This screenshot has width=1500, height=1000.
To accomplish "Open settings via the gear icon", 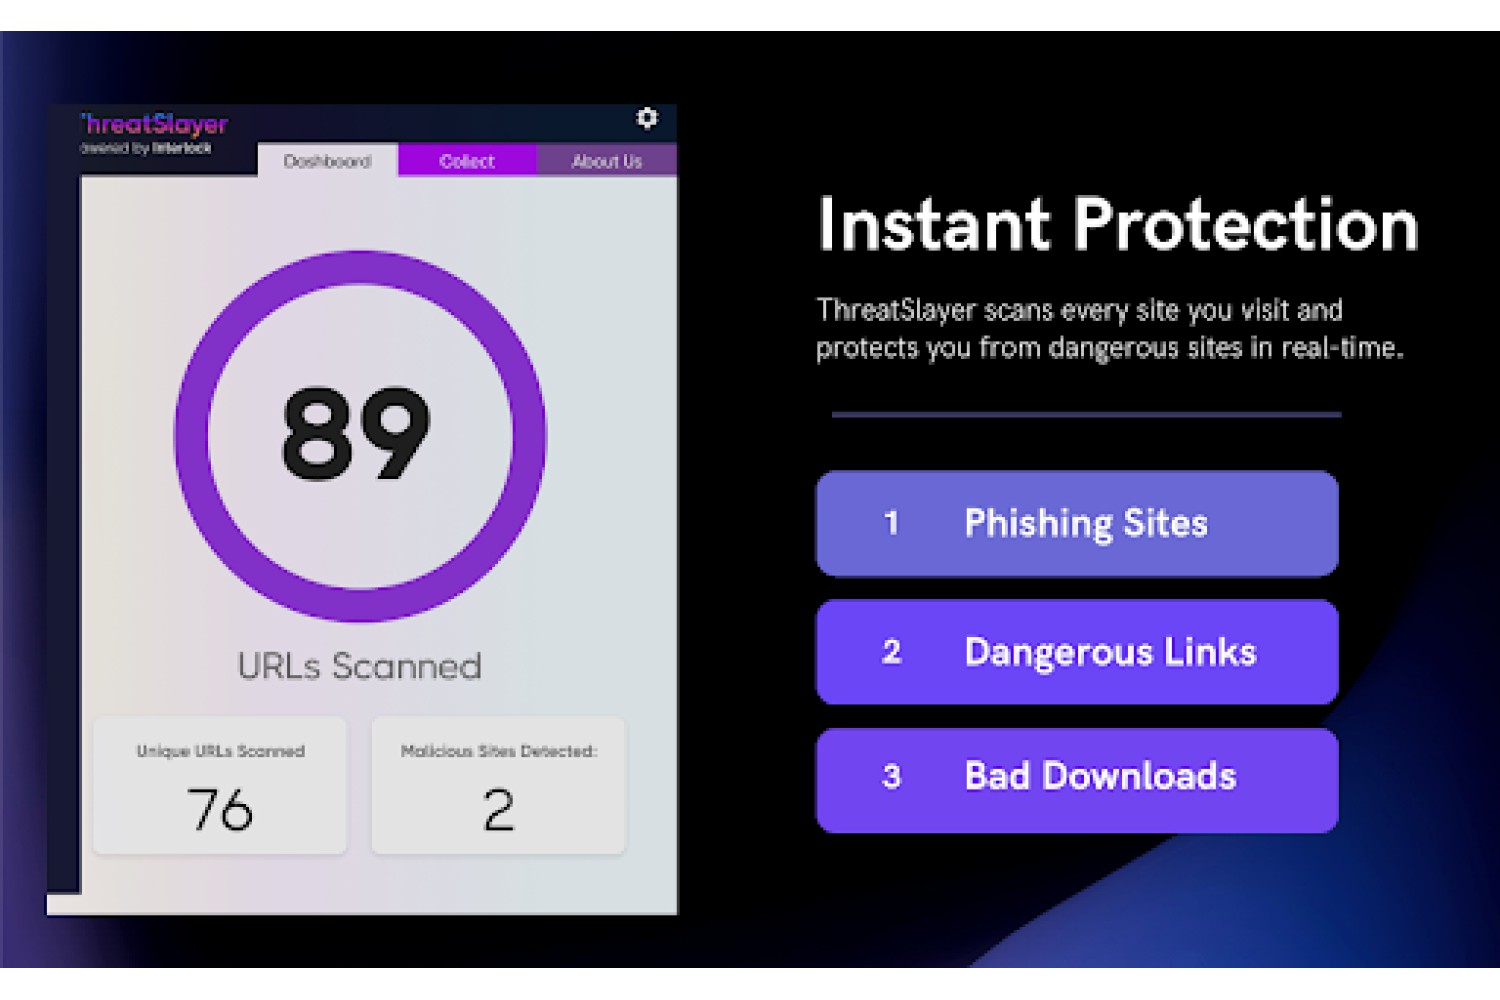I will [647, 119].
